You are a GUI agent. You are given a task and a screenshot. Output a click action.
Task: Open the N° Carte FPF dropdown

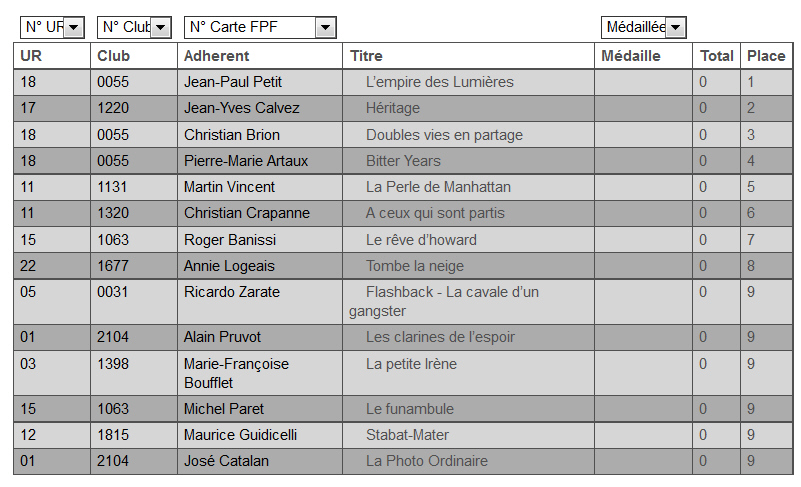tap(260, 27)
